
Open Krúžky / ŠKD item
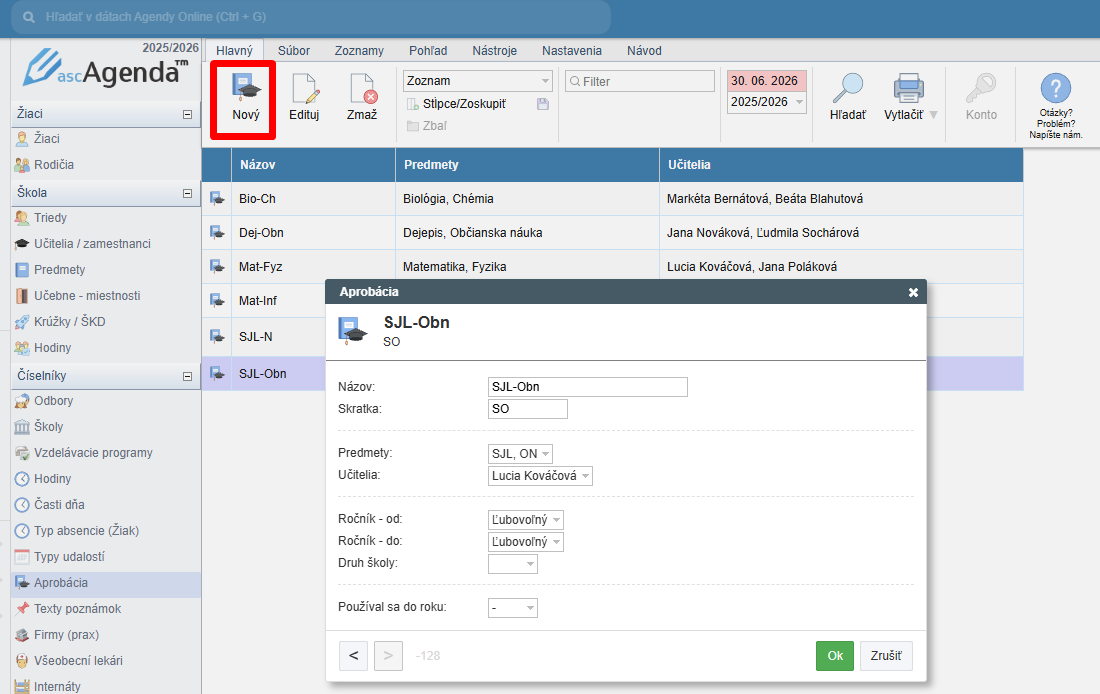coord(69,321)
